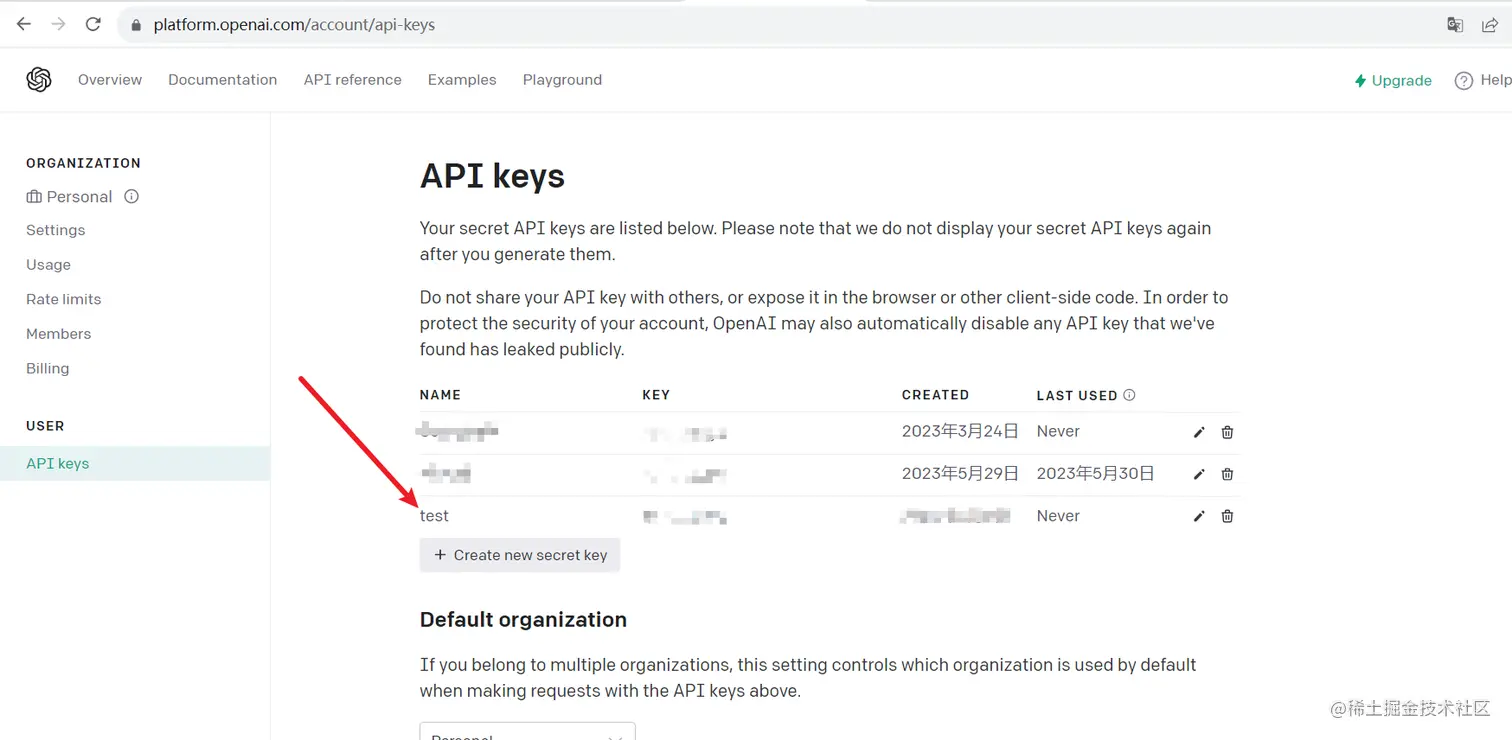Click the Upgrade link
This screenshot has width=1512, height=740.
coord(1393,81)
